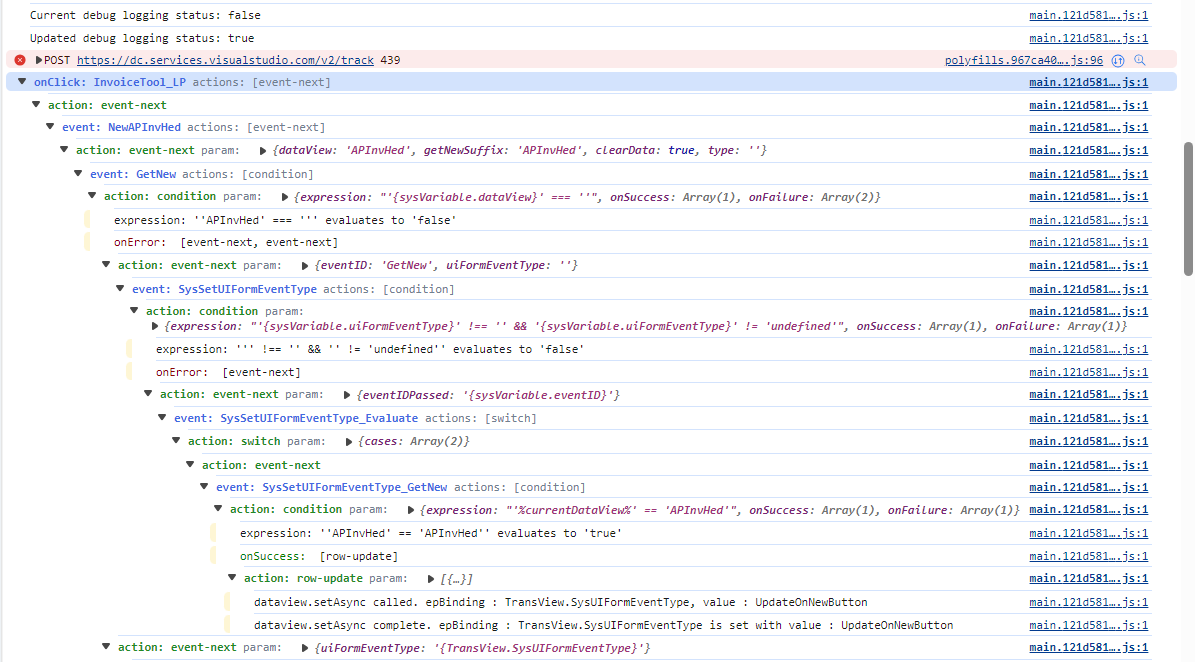Screen dimensions: 1195x662
Task: Click 'dataview.setAsync called. epBinding' message
Action: coord(560,602)
